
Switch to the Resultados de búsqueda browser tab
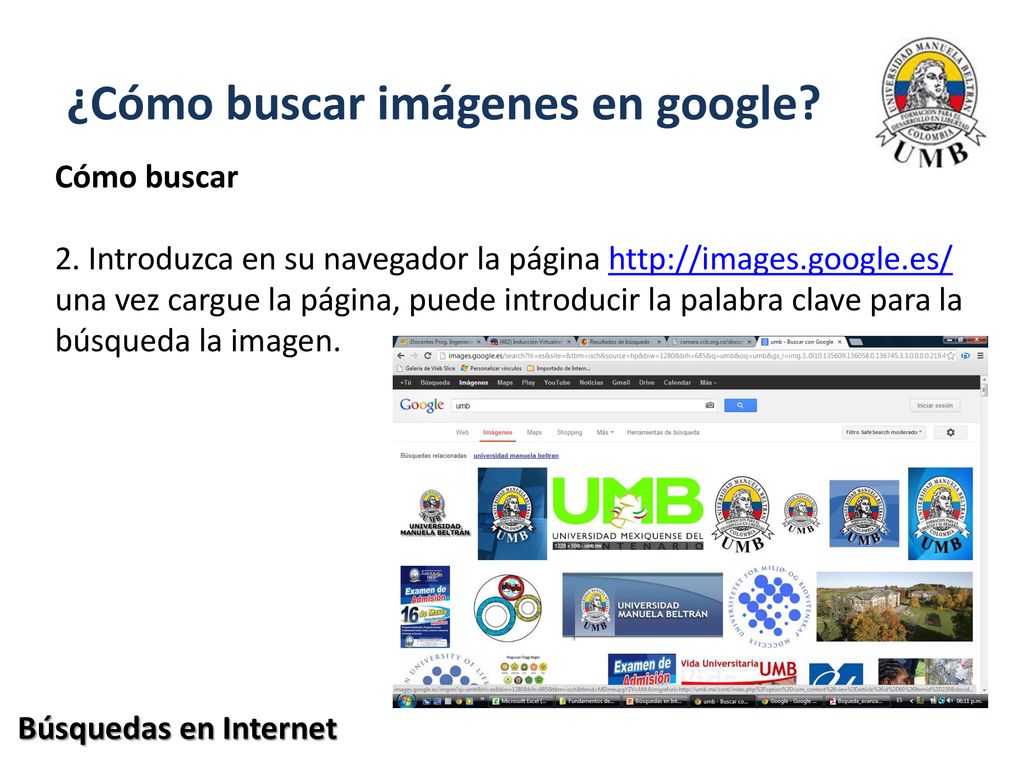(x=620, y=342)
